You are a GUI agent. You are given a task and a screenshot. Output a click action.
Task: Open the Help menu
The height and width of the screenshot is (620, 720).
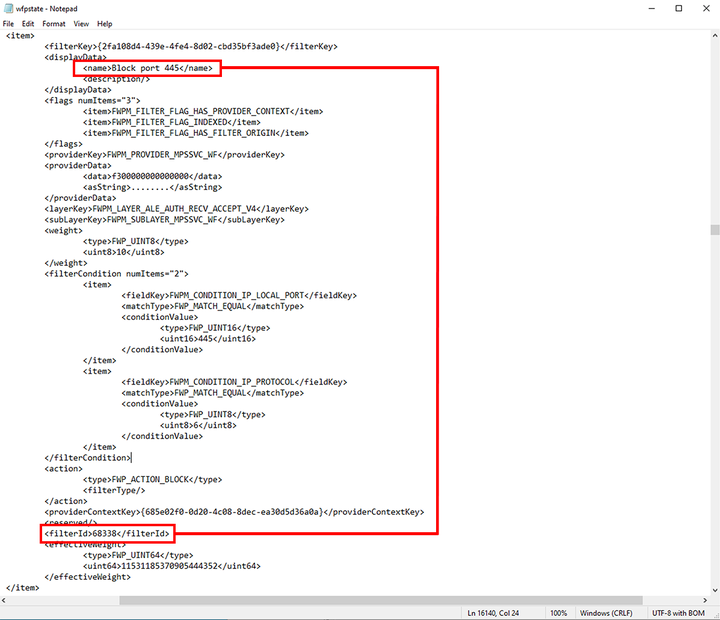[105, 24]
